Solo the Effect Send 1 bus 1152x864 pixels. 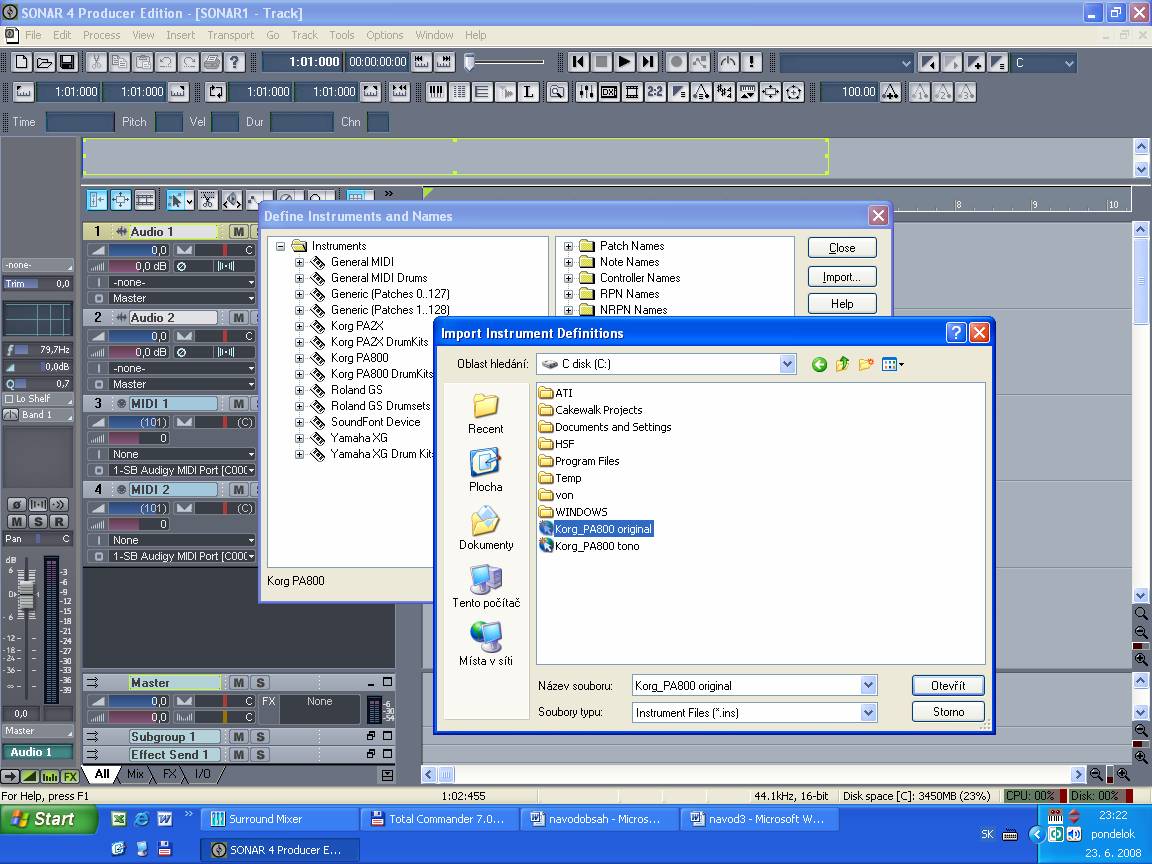point(259,755)
